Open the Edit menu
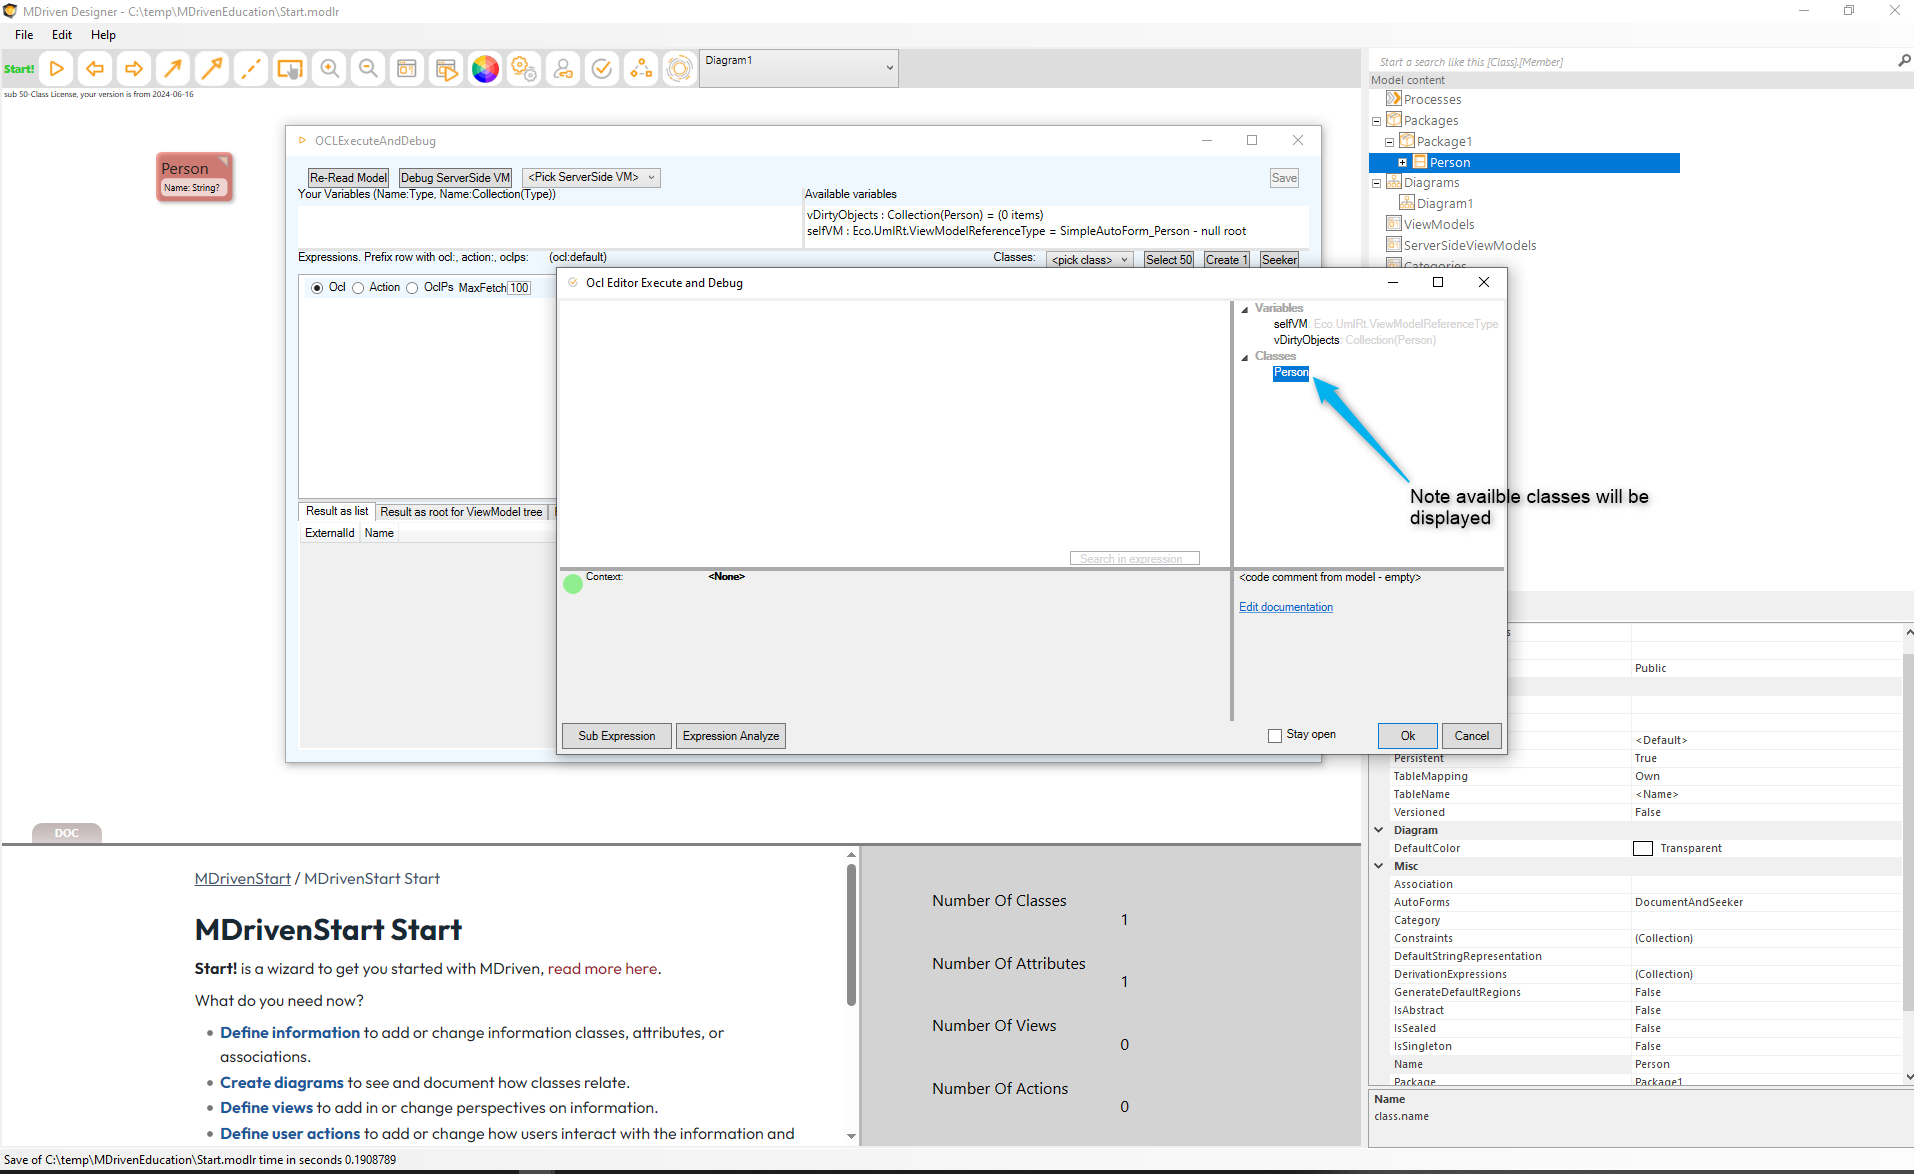This screenshot has height=1174, width=1914. [x=62, y=35]
